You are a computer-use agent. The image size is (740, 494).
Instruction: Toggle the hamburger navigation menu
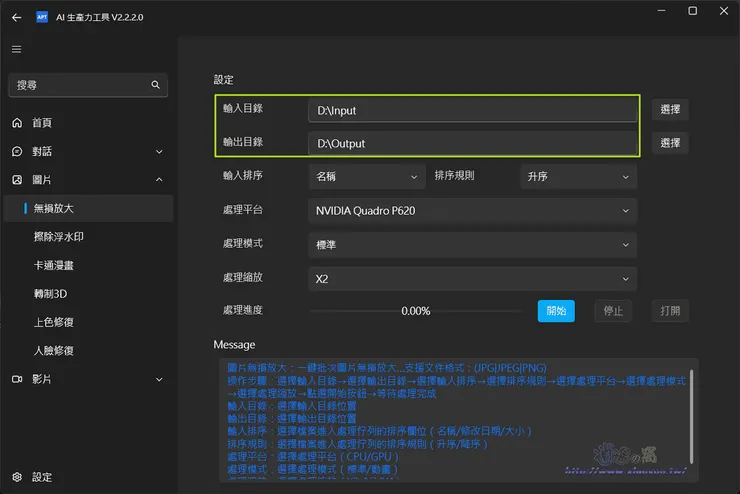coord(17,50)
